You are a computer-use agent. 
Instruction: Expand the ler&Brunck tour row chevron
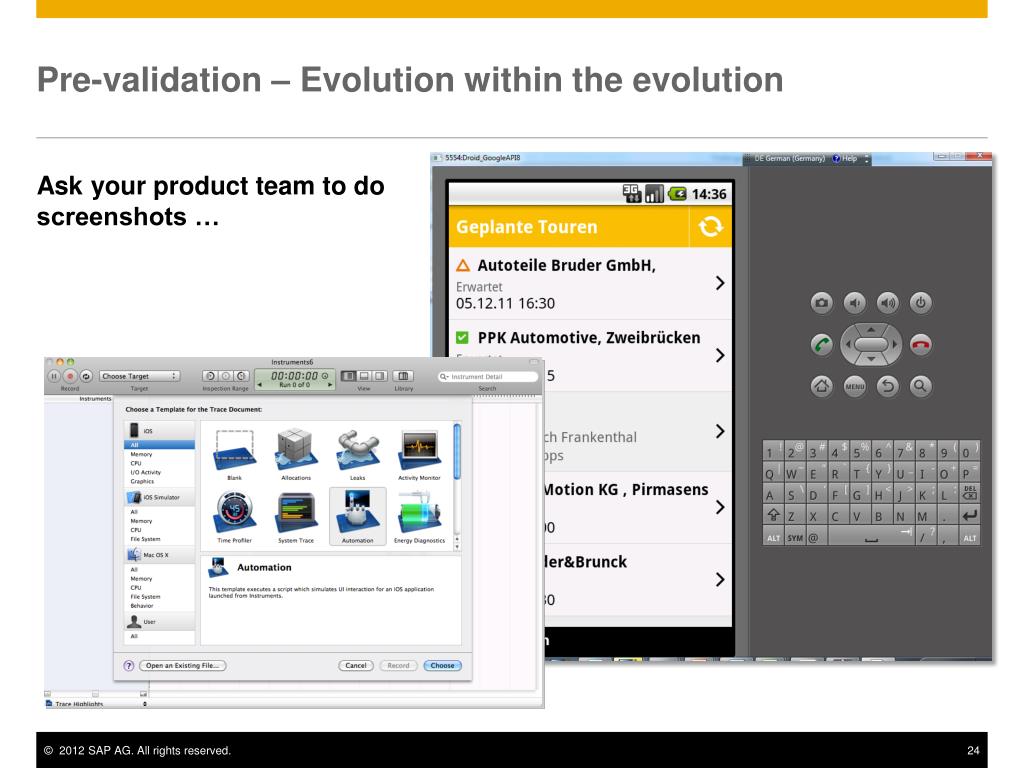coord(720,579)
